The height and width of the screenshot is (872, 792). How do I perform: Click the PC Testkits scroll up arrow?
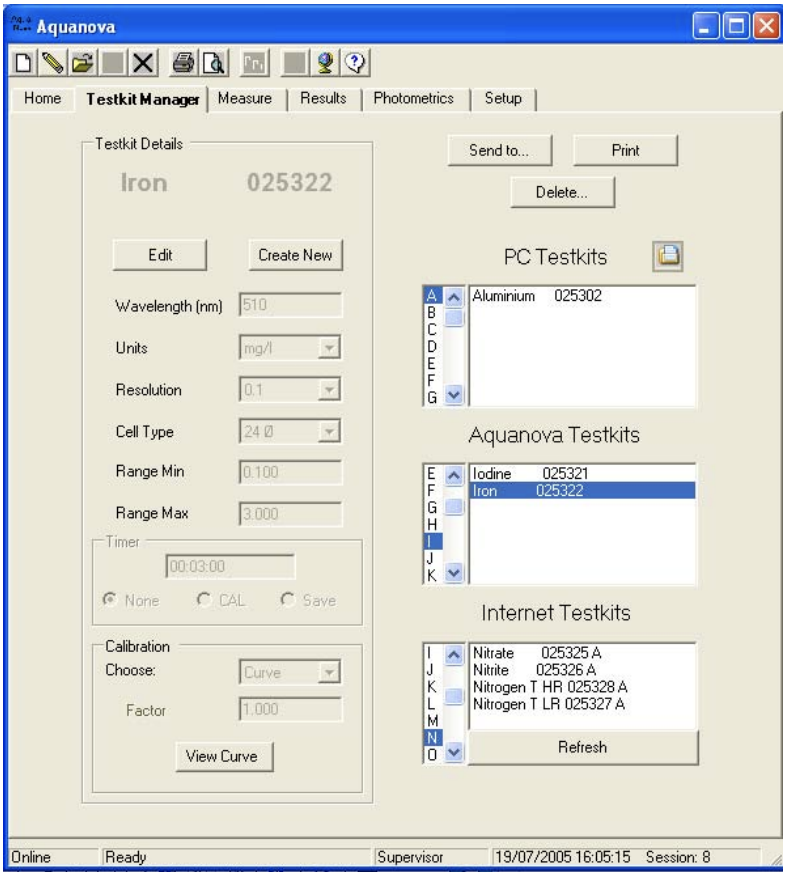[454, 297]
